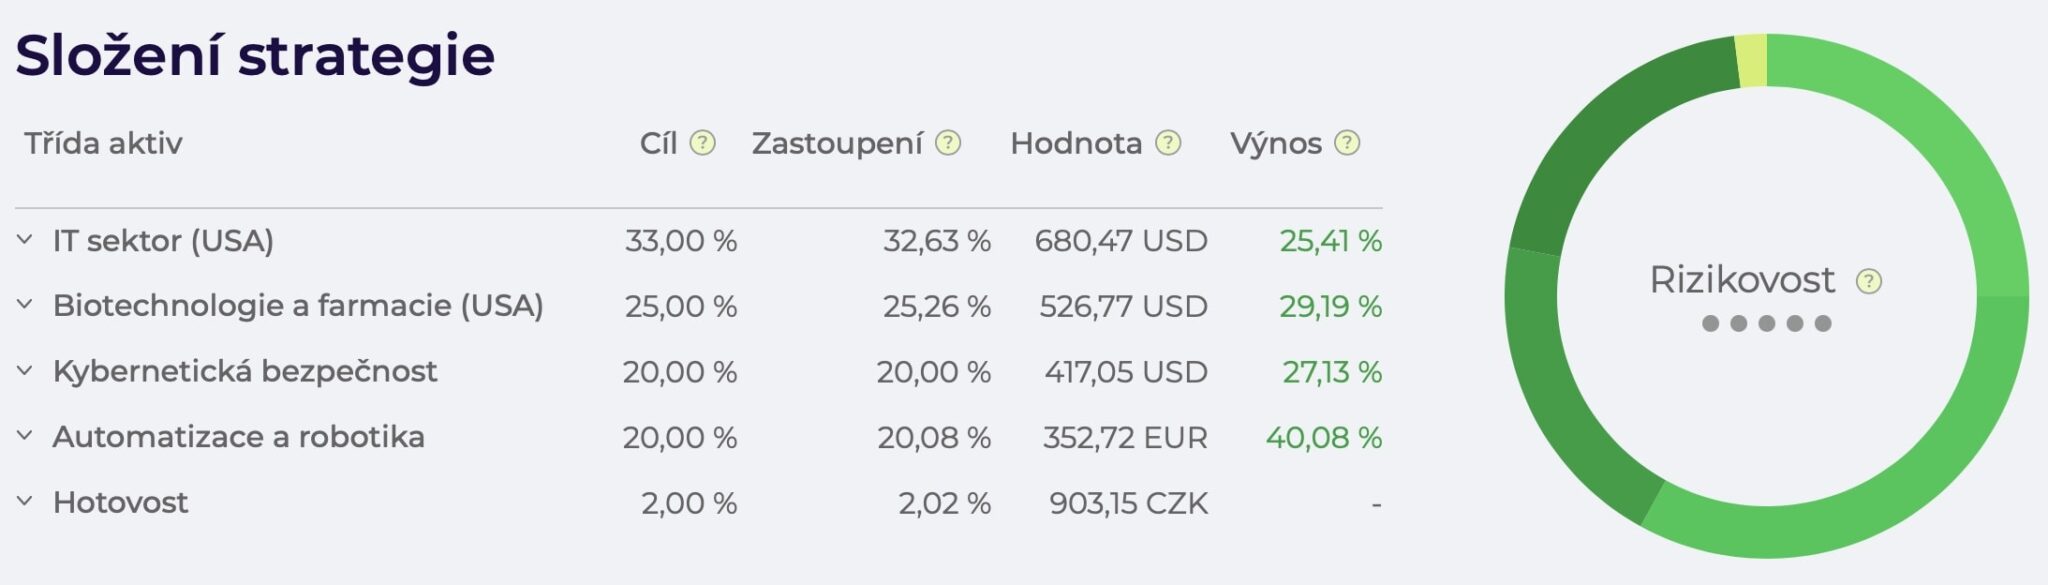Screen dimensions: 2048x585
Task: Expand the Hotovost row chevron
Action: click(x=25, y=502)
